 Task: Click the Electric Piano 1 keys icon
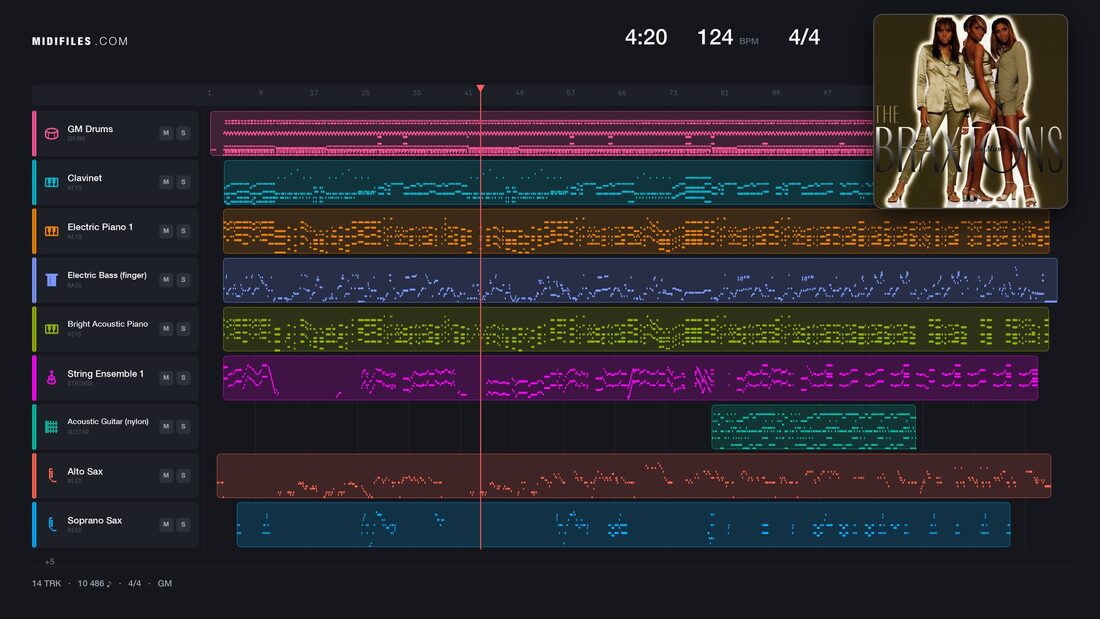pos(51,231)
